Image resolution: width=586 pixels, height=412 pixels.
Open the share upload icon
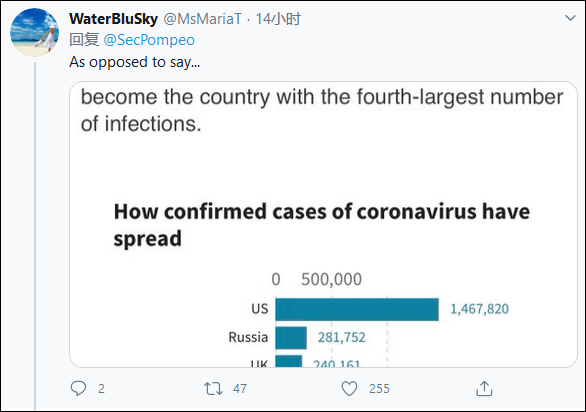(x=484, y=388)
